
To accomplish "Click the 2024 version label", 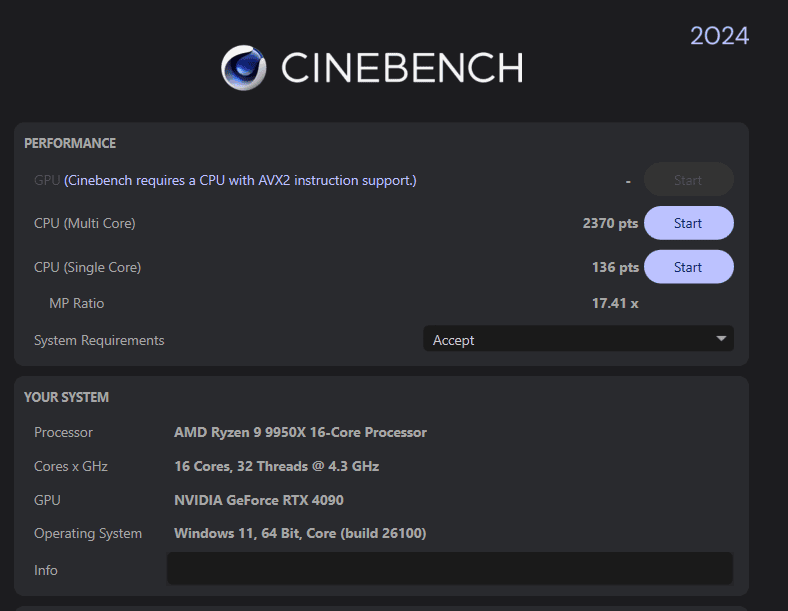I will [719, 36].
